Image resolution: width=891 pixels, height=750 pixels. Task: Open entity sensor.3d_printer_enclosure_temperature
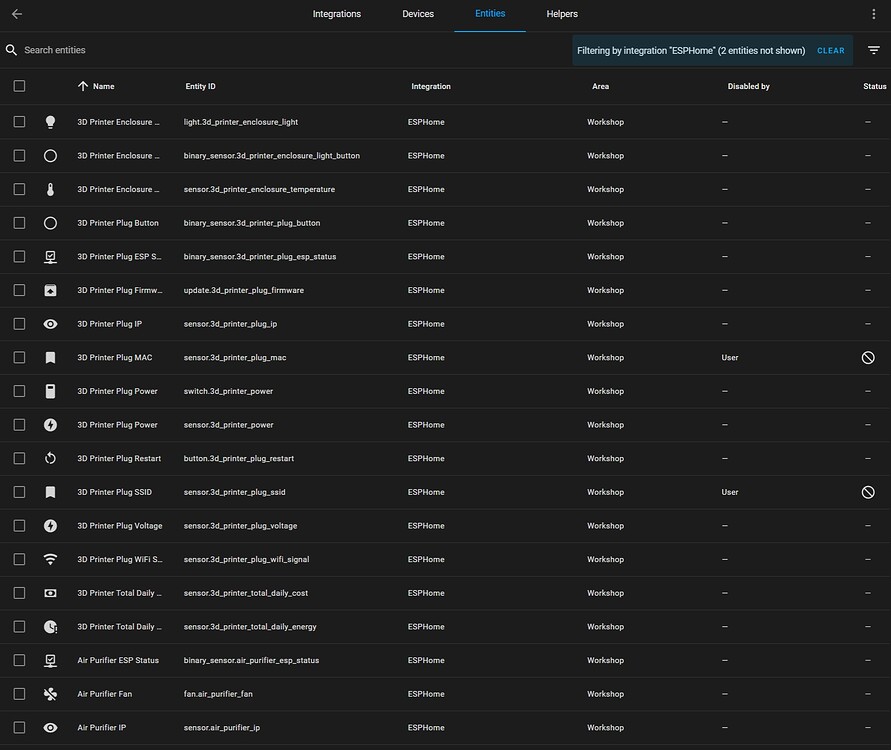(259, 189)
